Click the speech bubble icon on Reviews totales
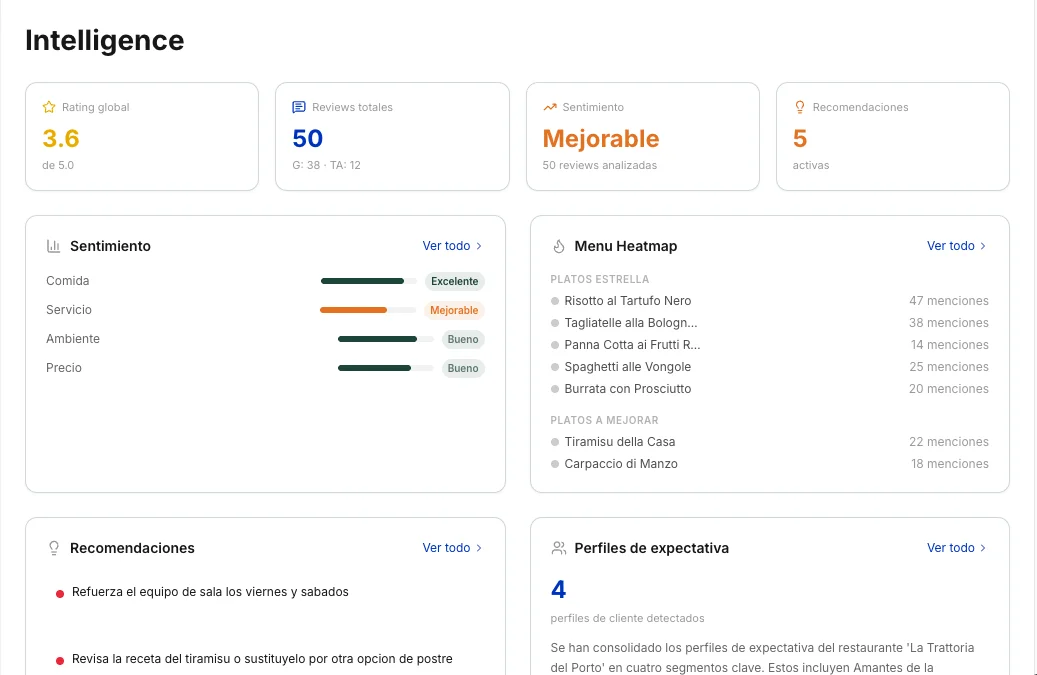The height and width of the screenshot is (675, 1037). click(299, 107)
